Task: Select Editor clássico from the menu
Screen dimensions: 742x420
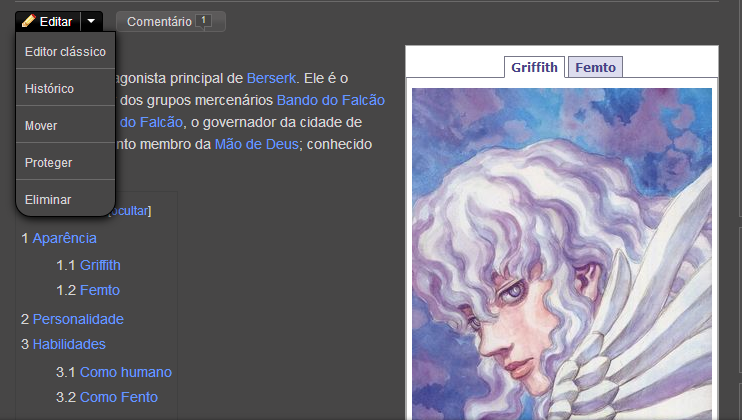Action: 65,52
